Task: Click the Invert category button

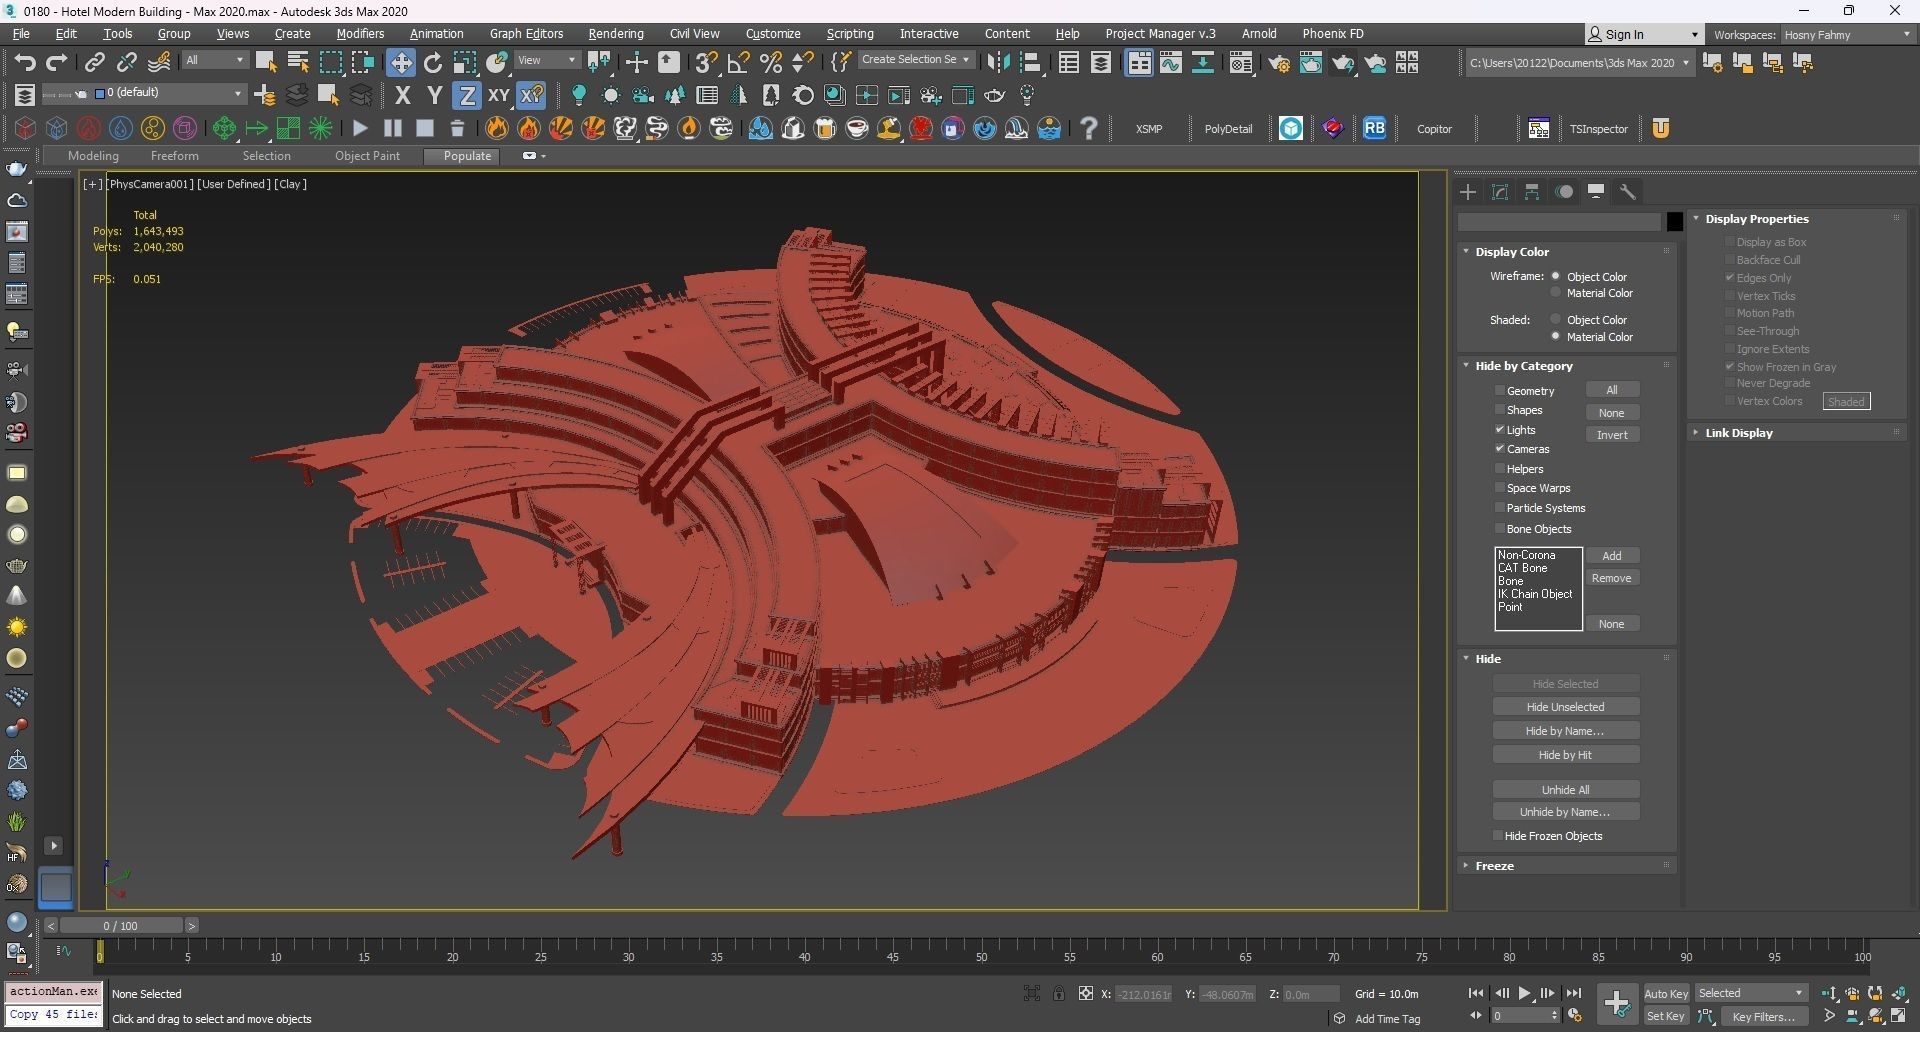Action: point(1612,435)
